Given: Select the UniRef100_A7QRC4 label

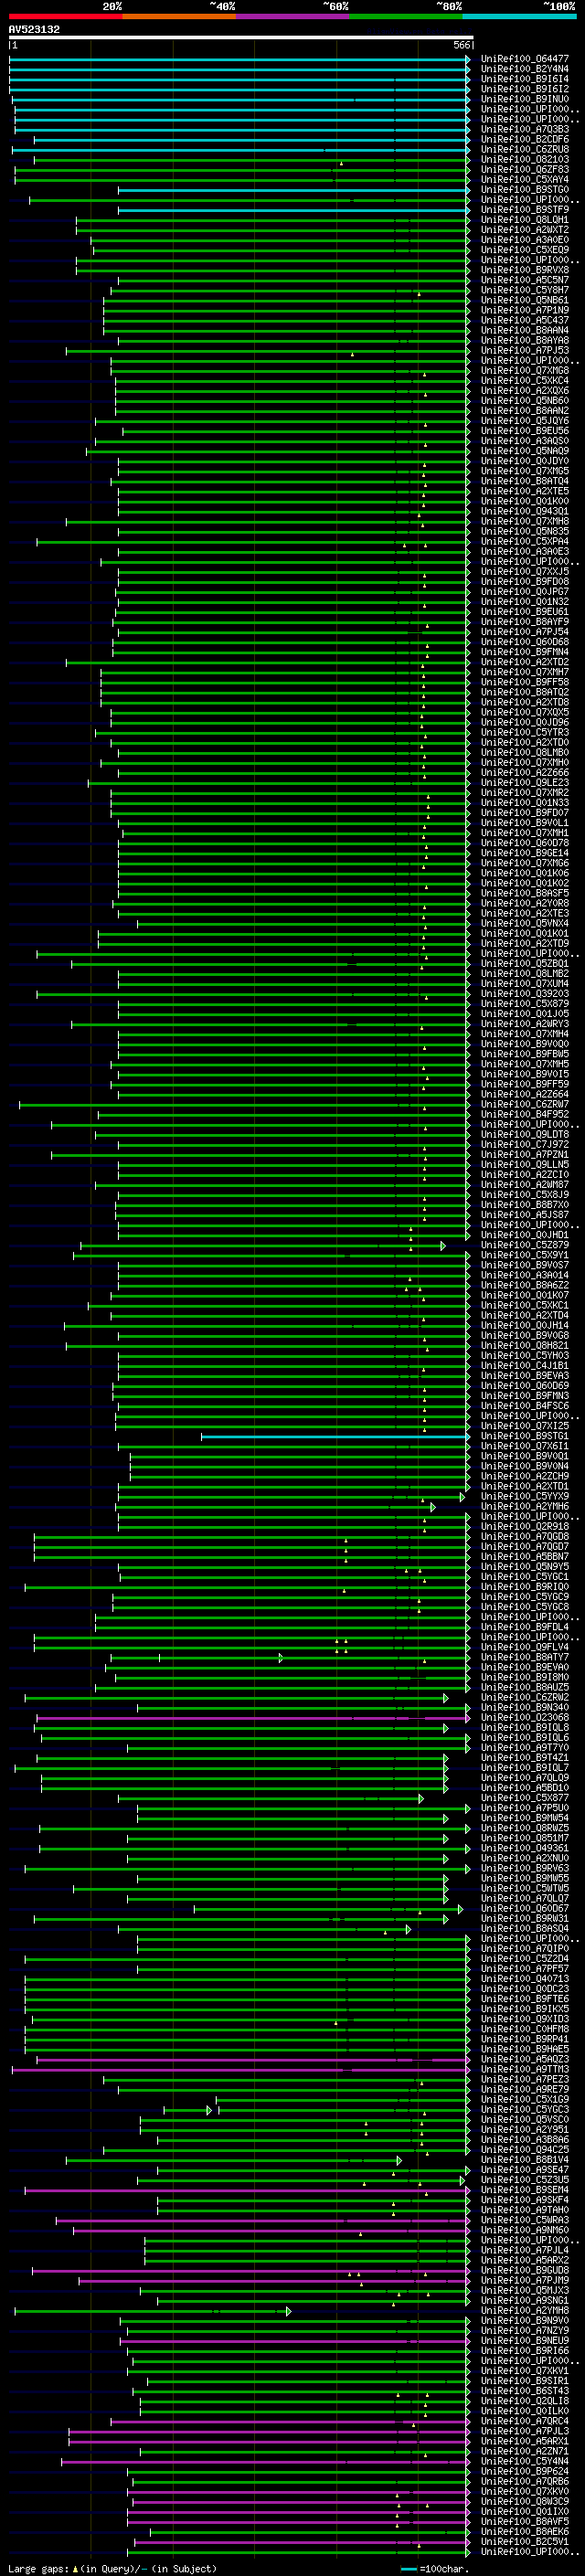Looking at the screenshot, I should coord(524,2422).
